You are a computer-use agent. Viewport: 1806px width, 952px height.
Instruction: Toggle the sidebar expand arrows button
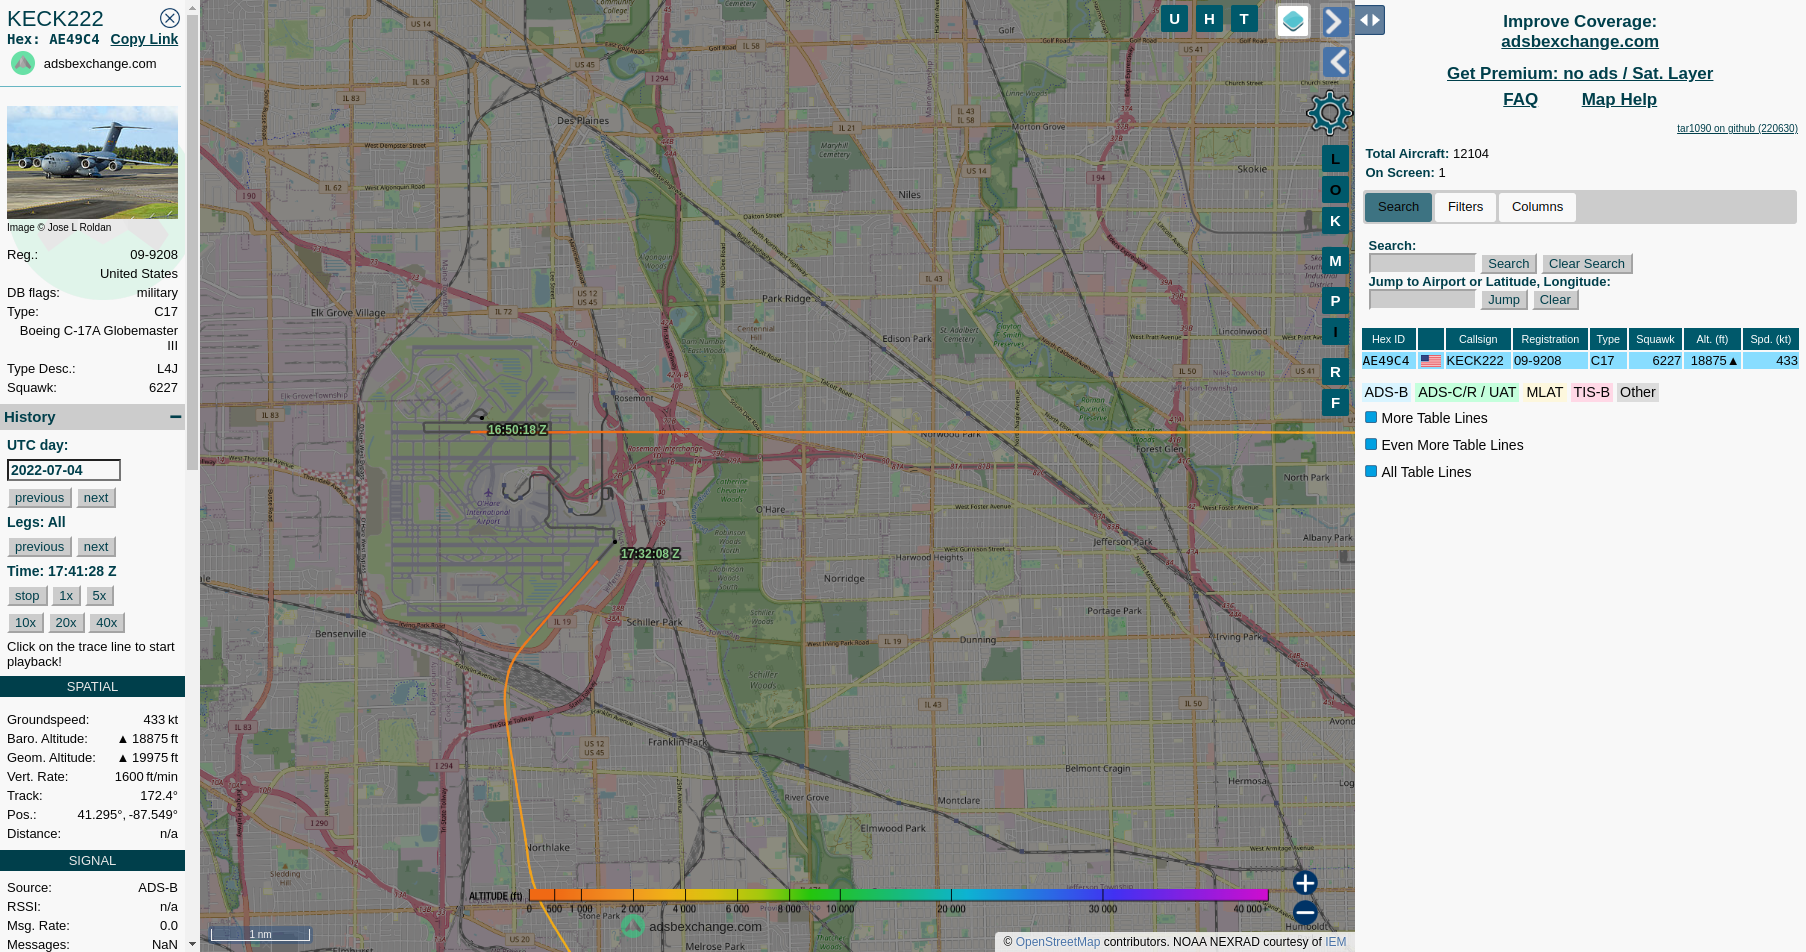(1370, 20)
